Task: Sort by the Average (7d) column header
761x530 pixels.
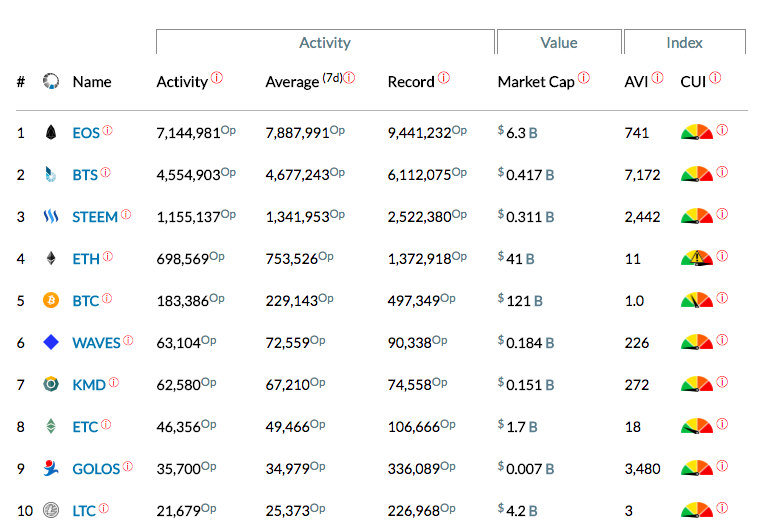Action: 304,81
